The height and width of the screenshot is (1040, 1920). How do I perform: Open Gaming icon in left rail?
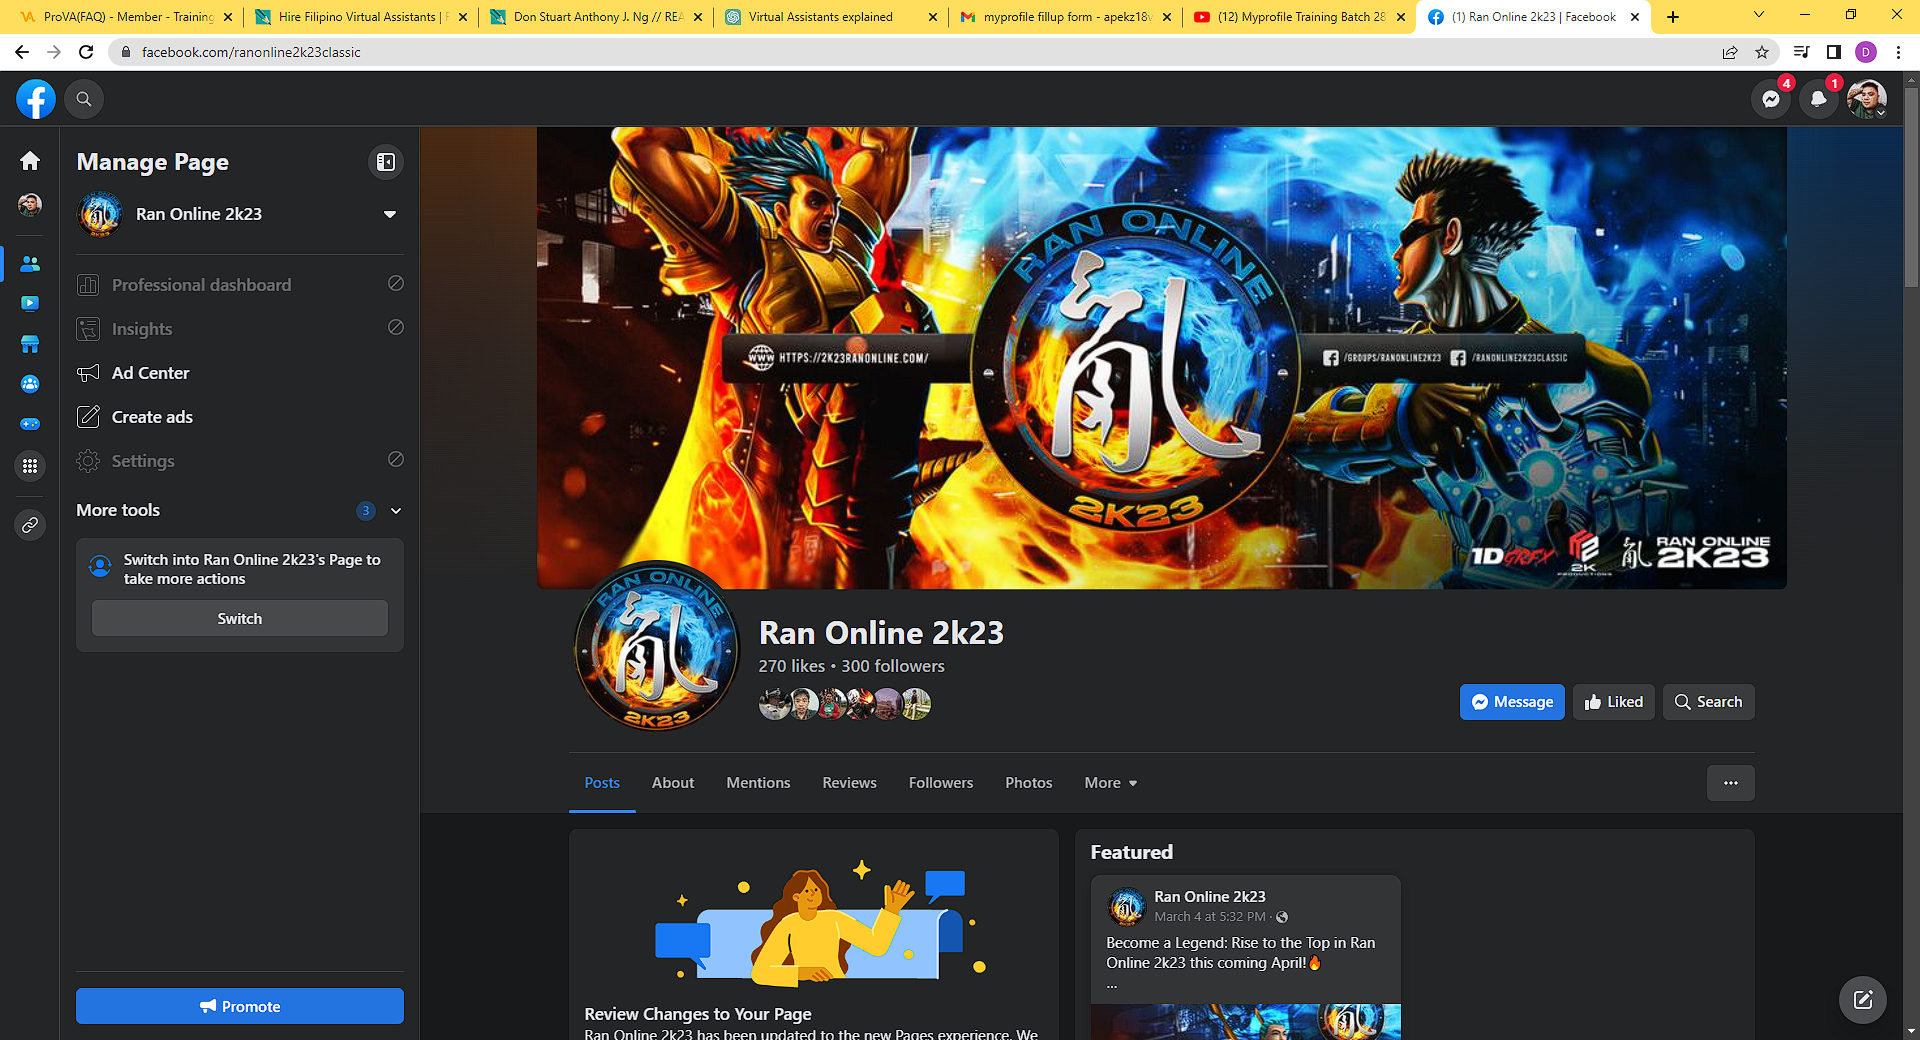point(30,424)
